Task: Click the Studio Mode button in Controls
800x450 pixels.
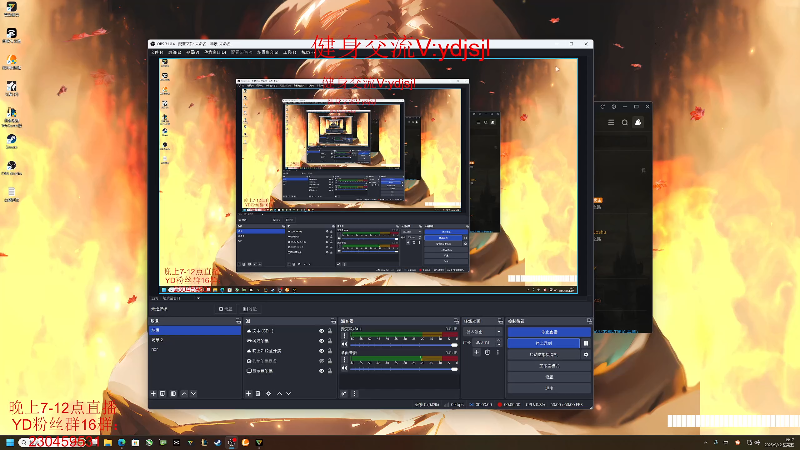Action: tap(549, 365)
